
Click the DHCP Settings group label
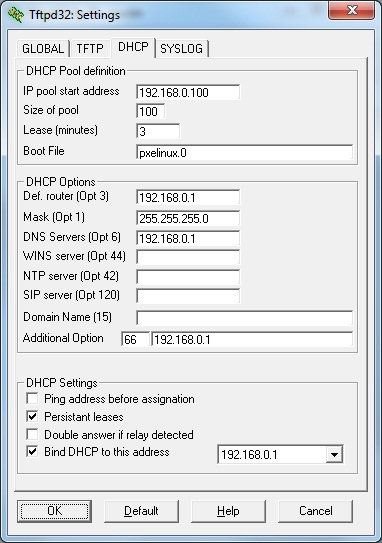point(62,383)
